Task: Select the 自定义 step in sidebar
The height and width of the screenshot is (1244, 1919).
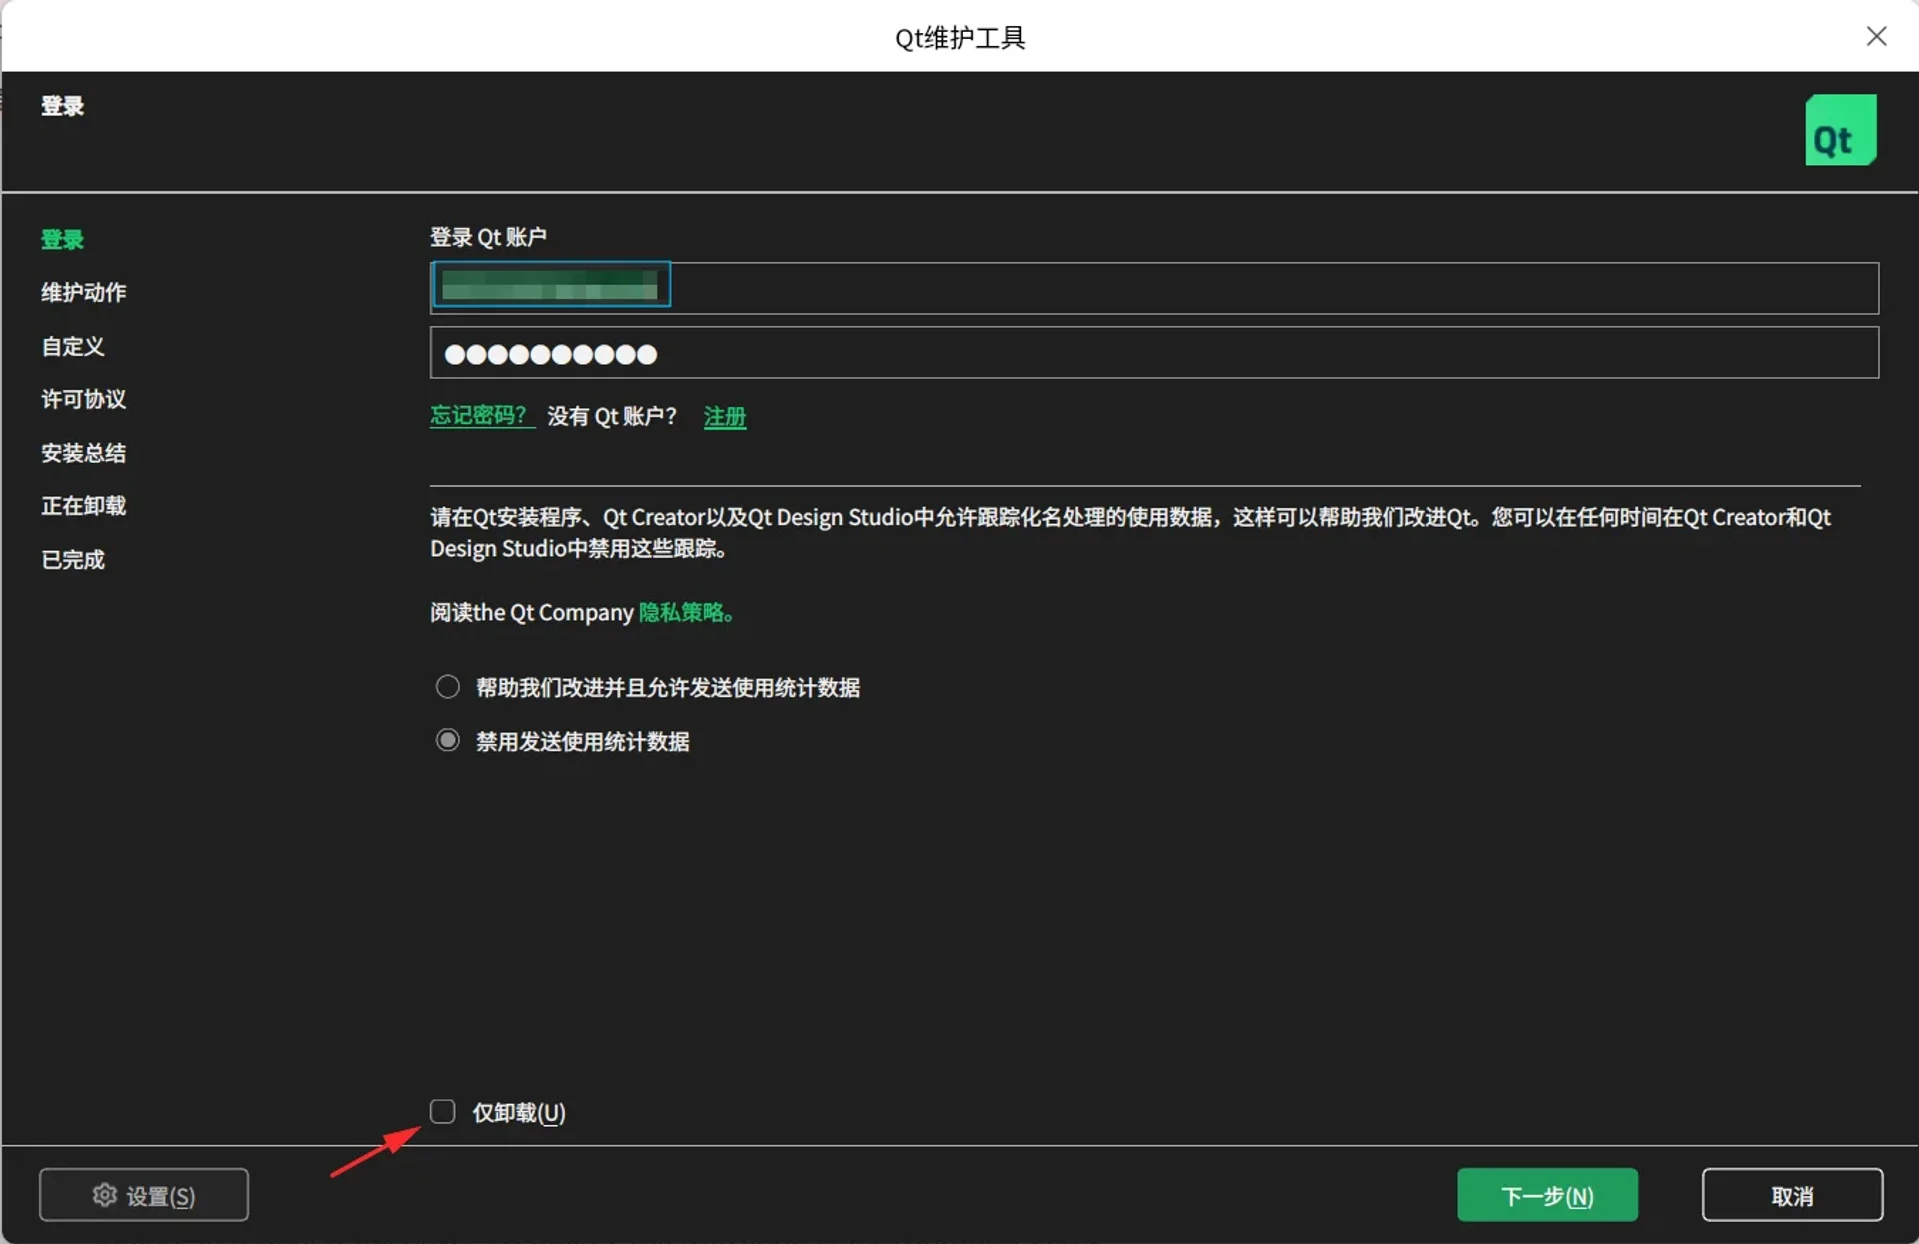Action: (71, 346)
